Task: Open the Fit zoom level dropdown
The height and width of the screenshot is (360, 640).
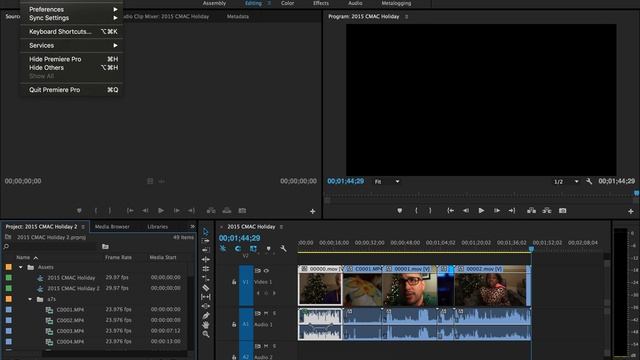Action: (x=387, y=181)
